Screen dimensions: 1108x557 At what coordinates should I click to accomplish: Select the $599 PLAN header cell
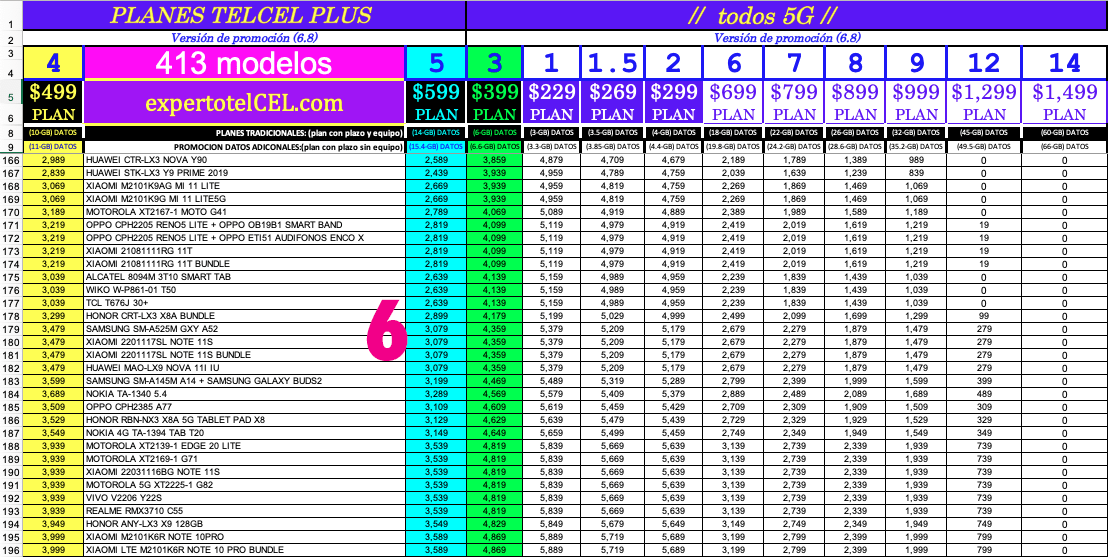[x=436, y=103]
